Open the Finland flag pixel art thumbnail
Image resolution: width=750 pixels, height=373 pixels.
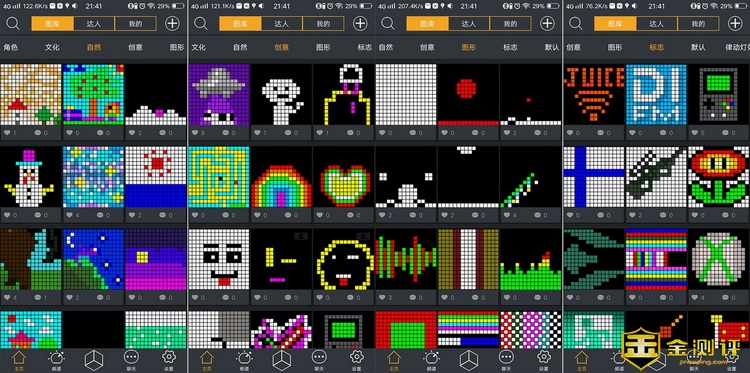pyautogui.click(x=594, y=176)
